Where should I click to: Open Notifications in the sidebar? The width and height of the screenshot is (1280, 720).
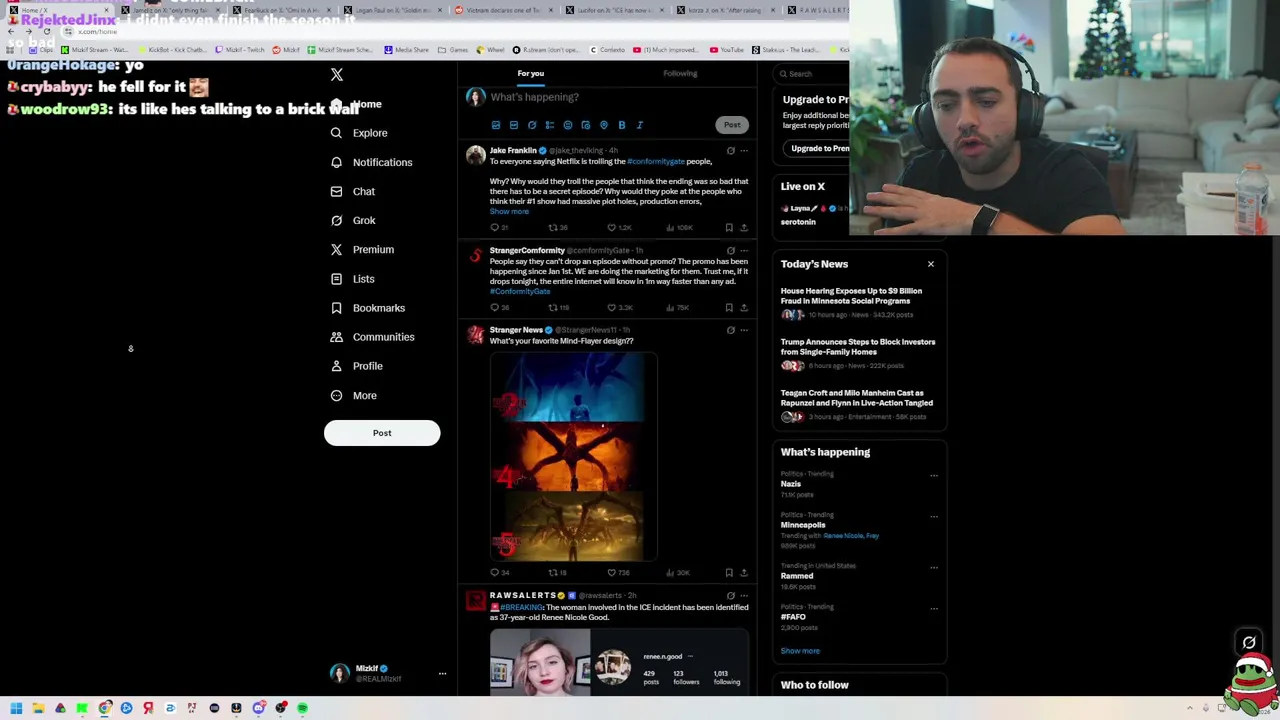tap(371, 162)
